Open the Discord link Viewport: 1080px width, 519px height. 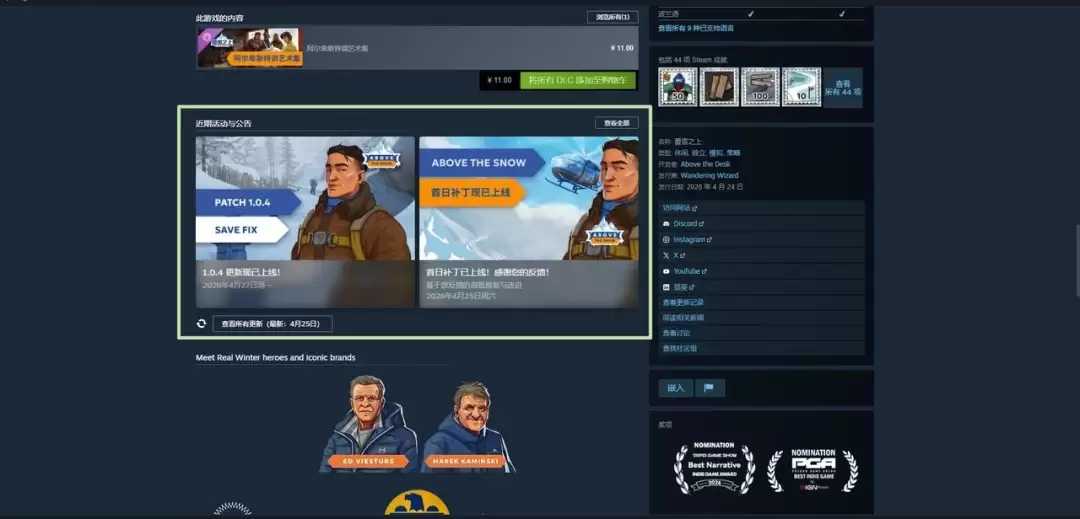point(684,224)
